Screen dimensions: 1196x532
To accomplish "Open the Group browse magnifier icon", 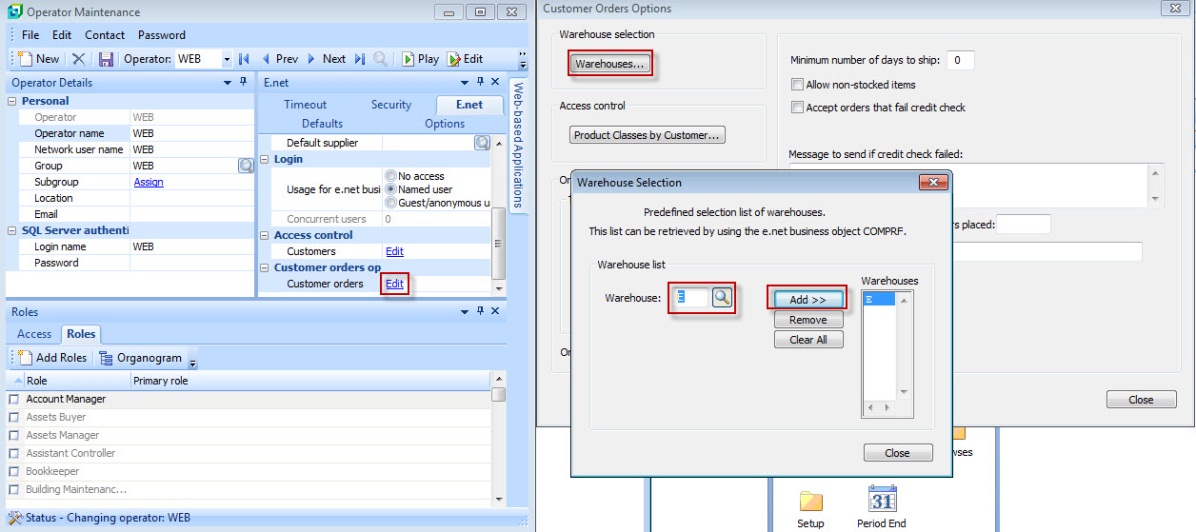I will coord(246,166).
